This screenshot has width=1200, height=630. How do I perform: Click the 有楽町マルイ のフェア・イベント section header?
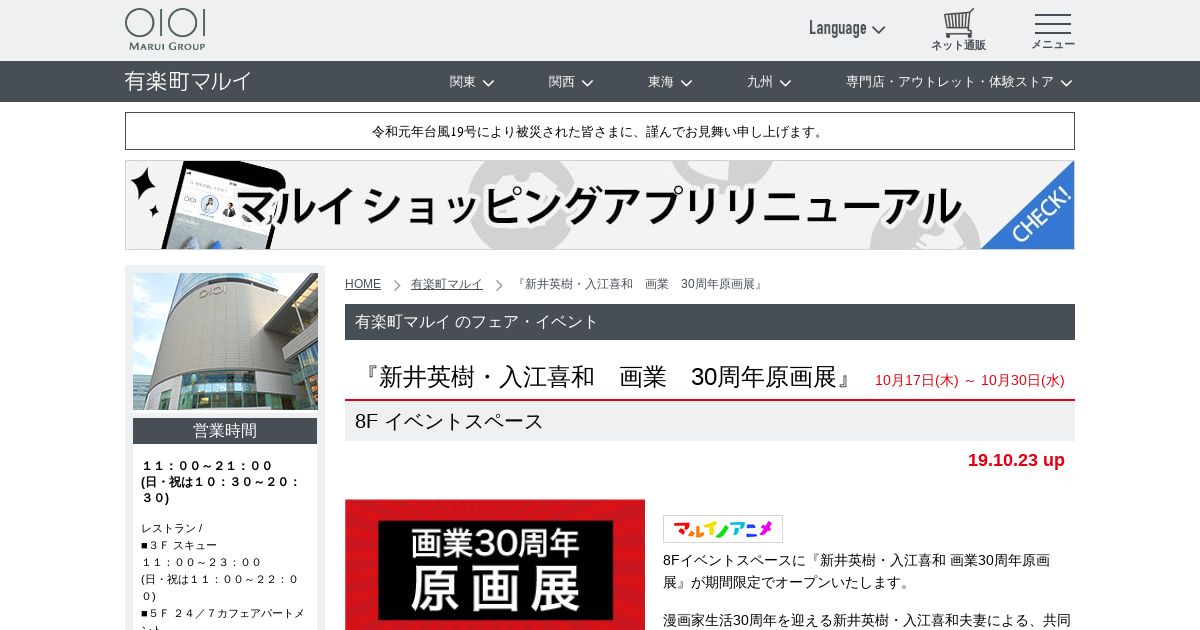coord(710,322)
